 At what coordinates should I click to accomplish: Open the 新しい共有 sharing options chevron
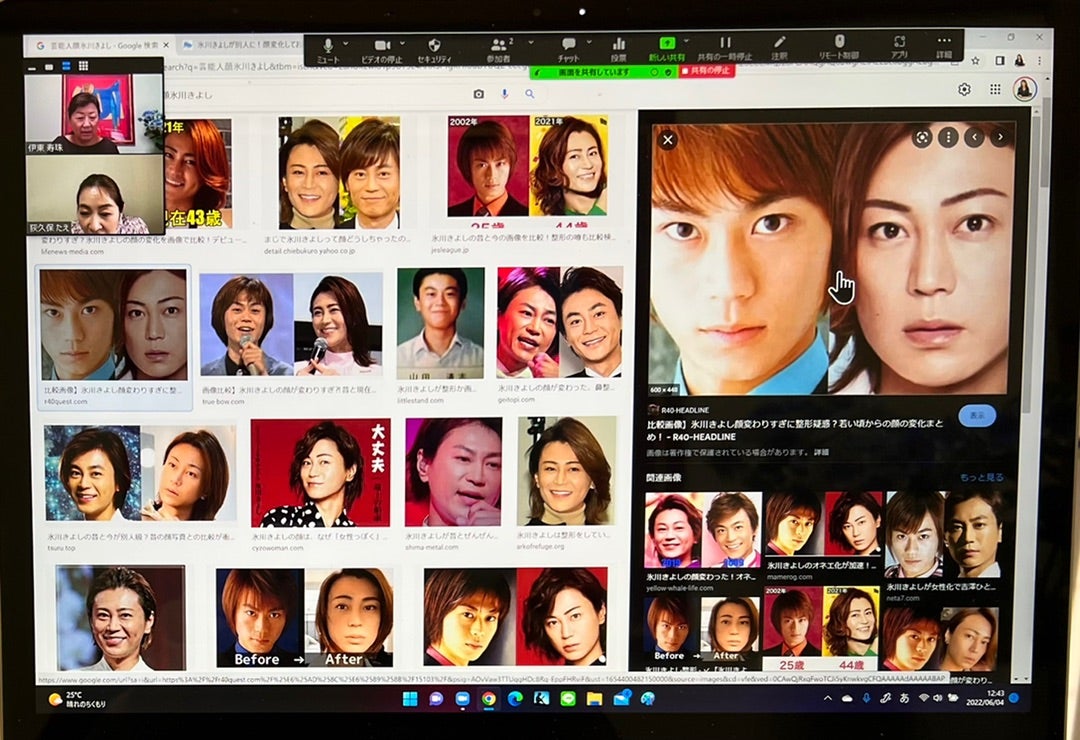pyautogui.click(x=684, y=42)
